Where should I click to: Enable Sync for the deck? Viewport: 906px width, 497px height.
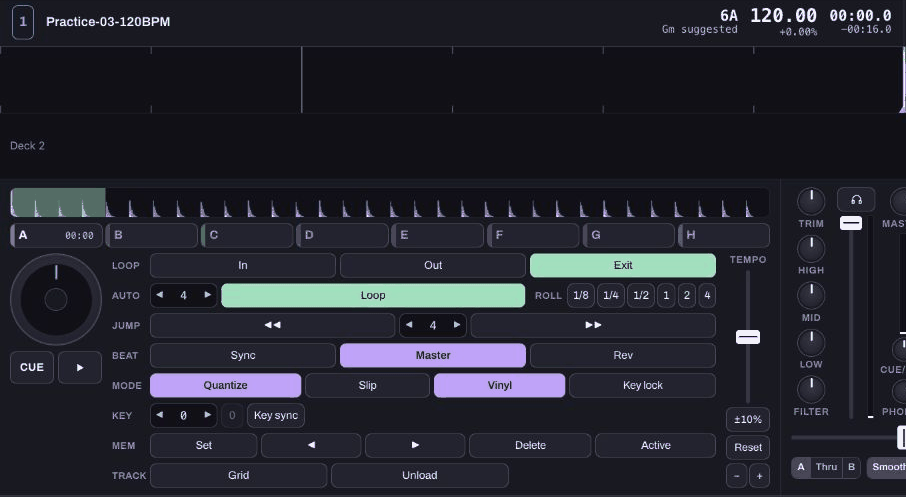243,355
